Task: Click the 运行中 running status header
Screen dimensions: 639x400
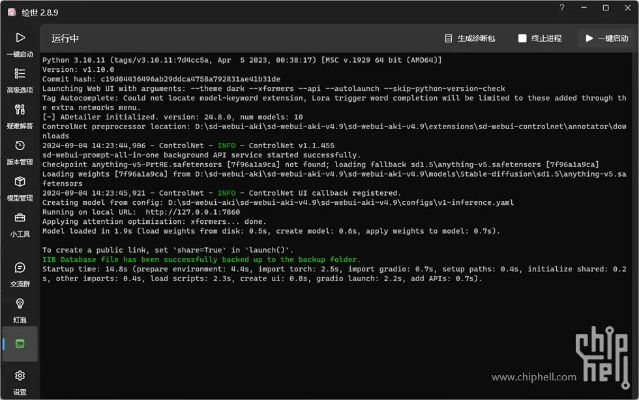Action: pyautogui.click(x=66, y=38)
